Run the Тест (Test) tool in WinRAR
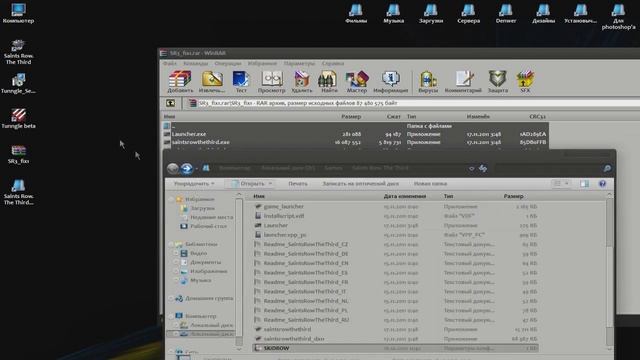The height and width of the screenshot is (360, 640). pyautogui.click(x=241, y=82)
